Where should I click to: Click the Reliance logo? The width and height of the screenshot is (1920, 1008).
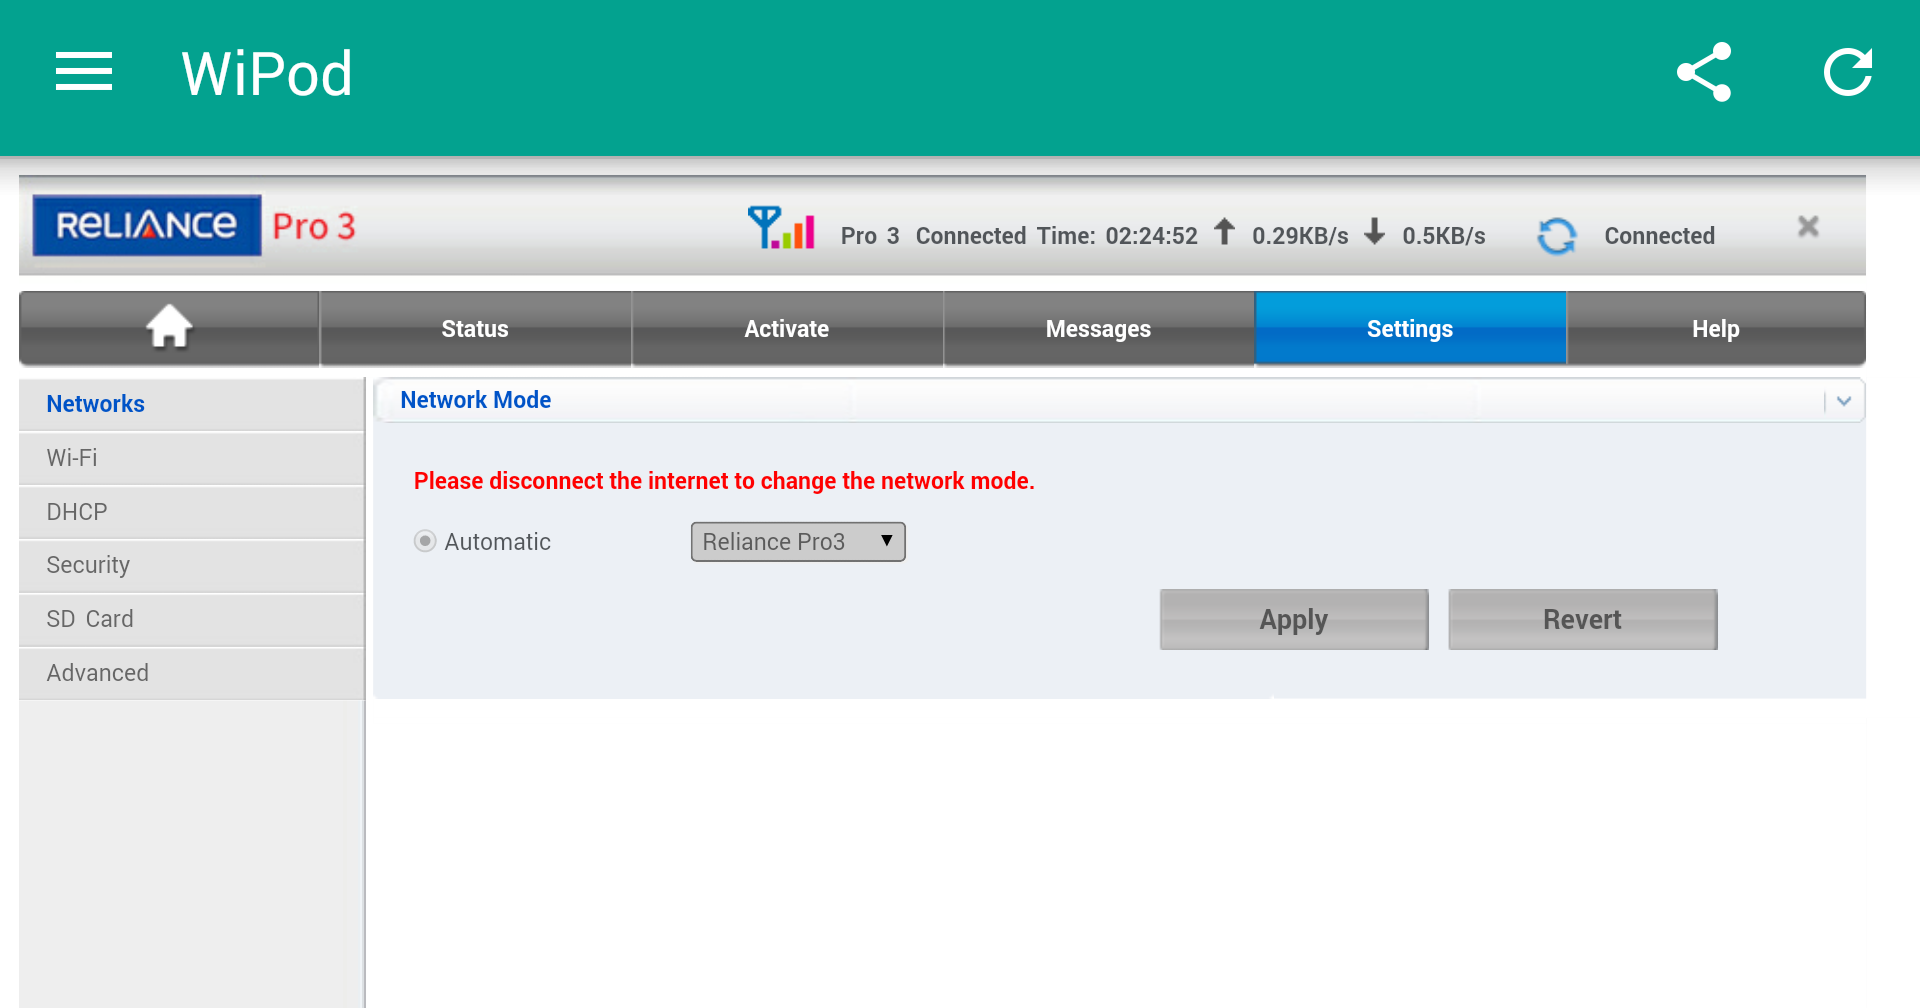[147, 225]
